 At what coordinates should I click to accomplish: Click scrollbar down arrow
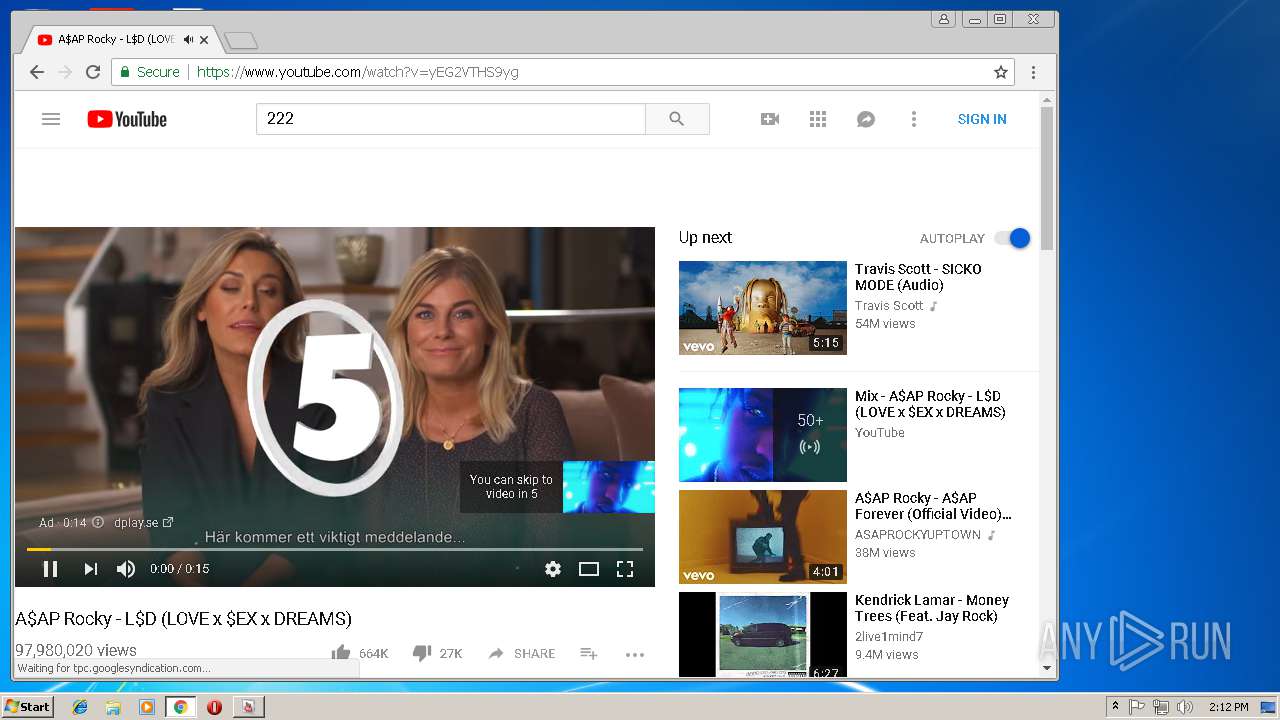1047,668
